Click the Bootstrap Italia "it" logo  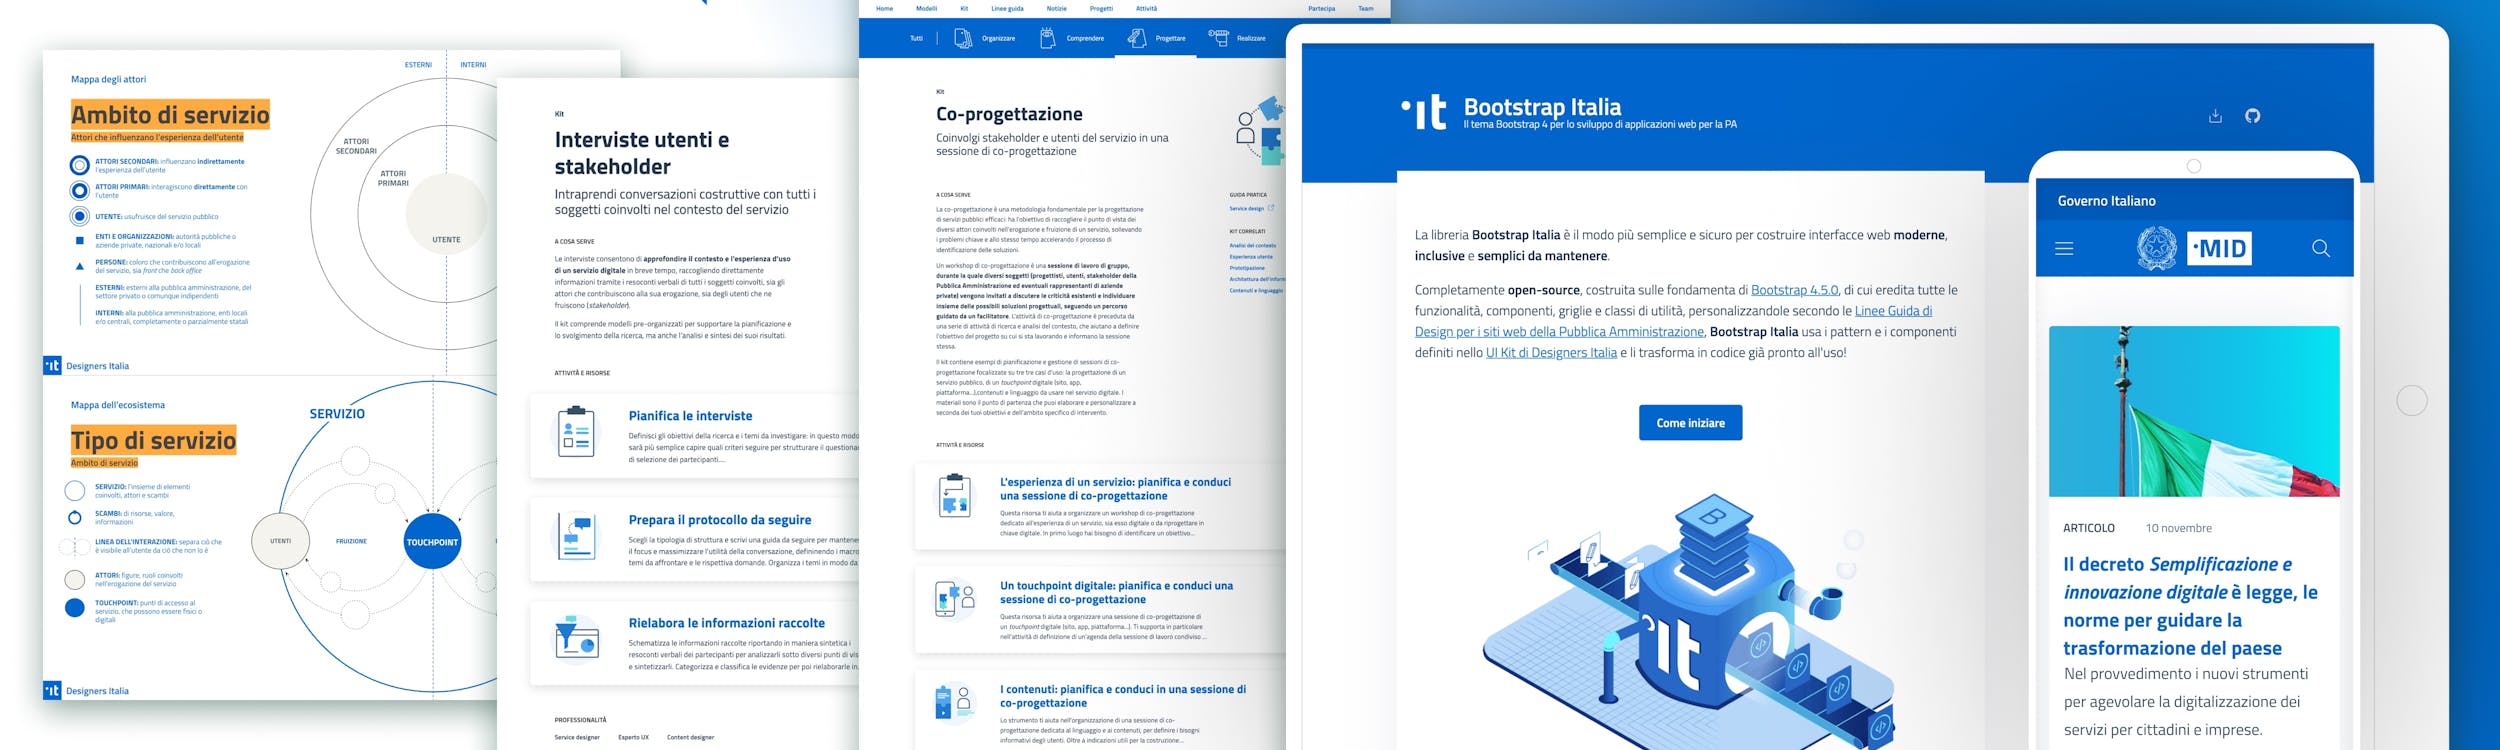[x=1424, y=113]
